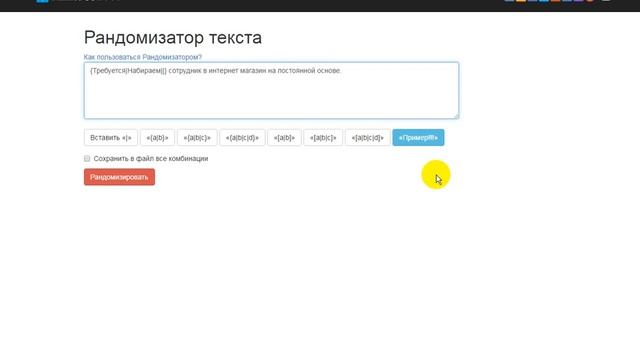Insert the «{a|b|c|d}» curly-brace template
The image size is (640, 360).
[x=242, y=138]
